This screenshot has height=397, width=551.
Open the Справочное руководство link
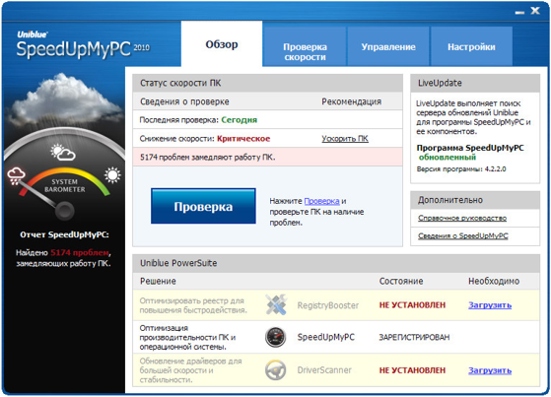pyautogui.click(x=462, y=218)
